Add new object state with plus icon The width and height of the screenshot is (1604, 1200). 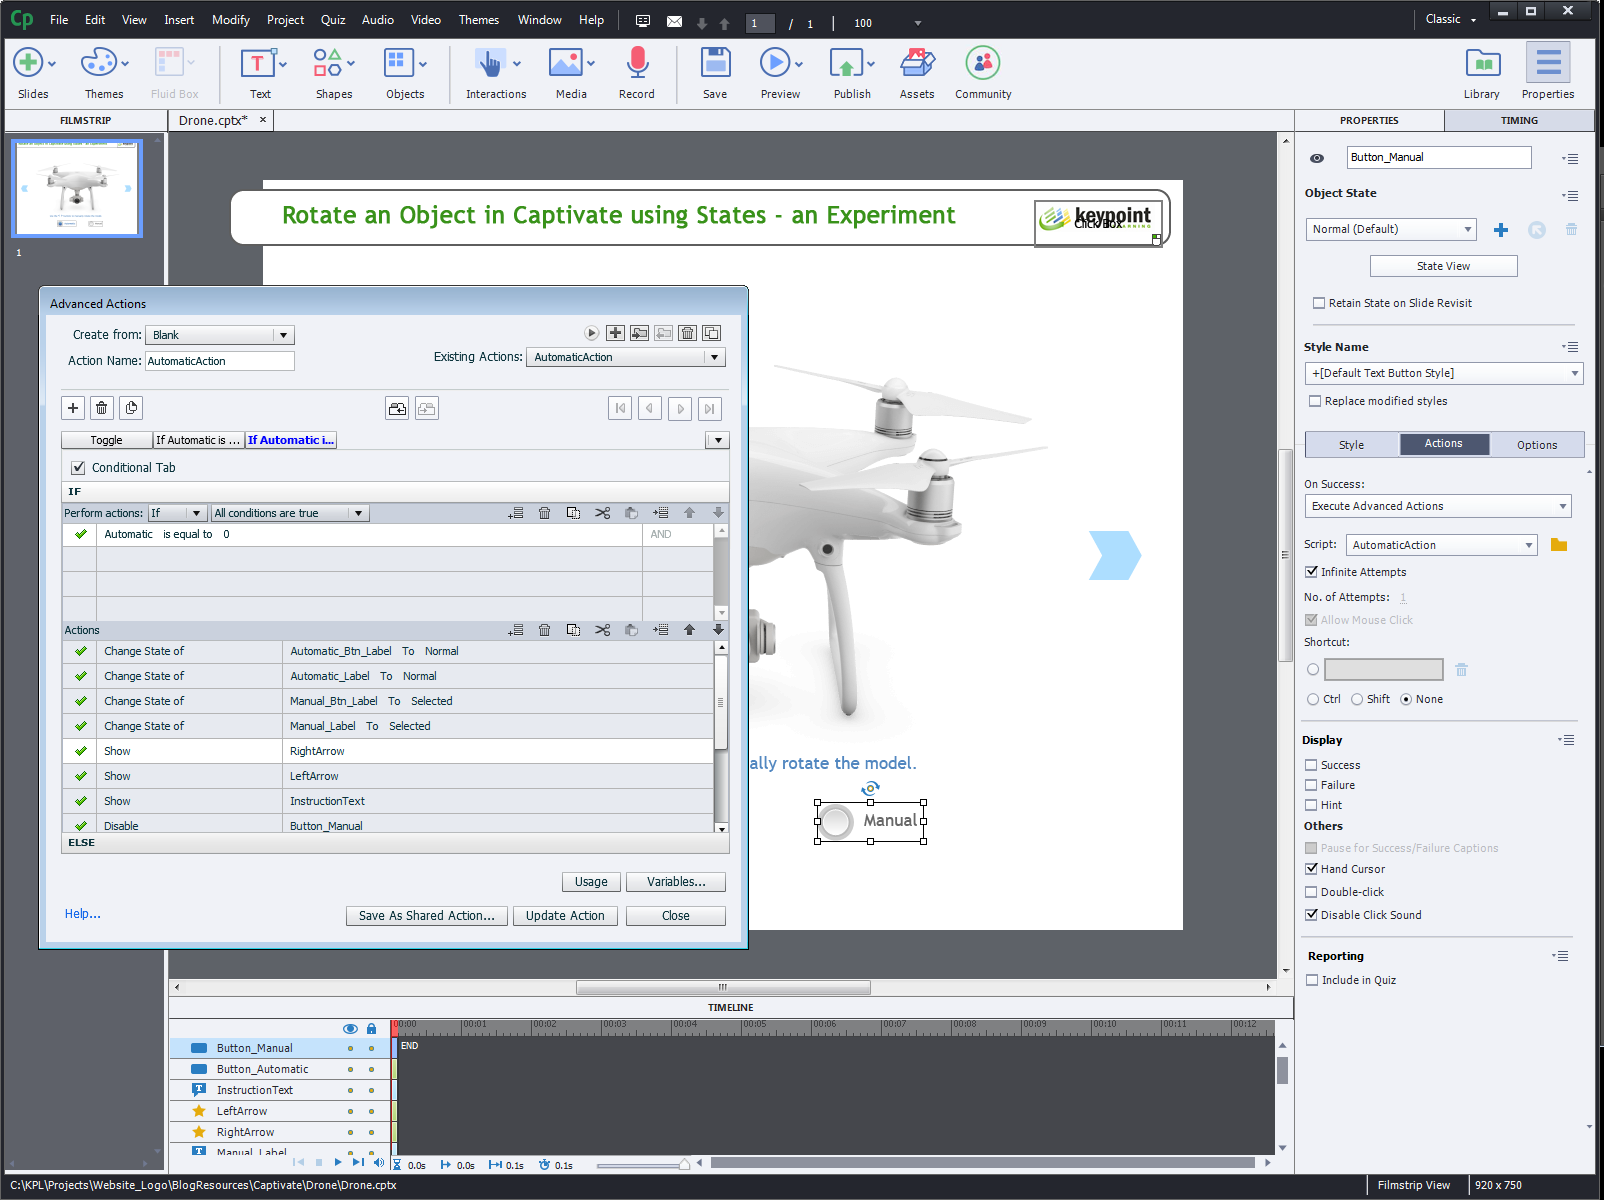click(1500, 230)
